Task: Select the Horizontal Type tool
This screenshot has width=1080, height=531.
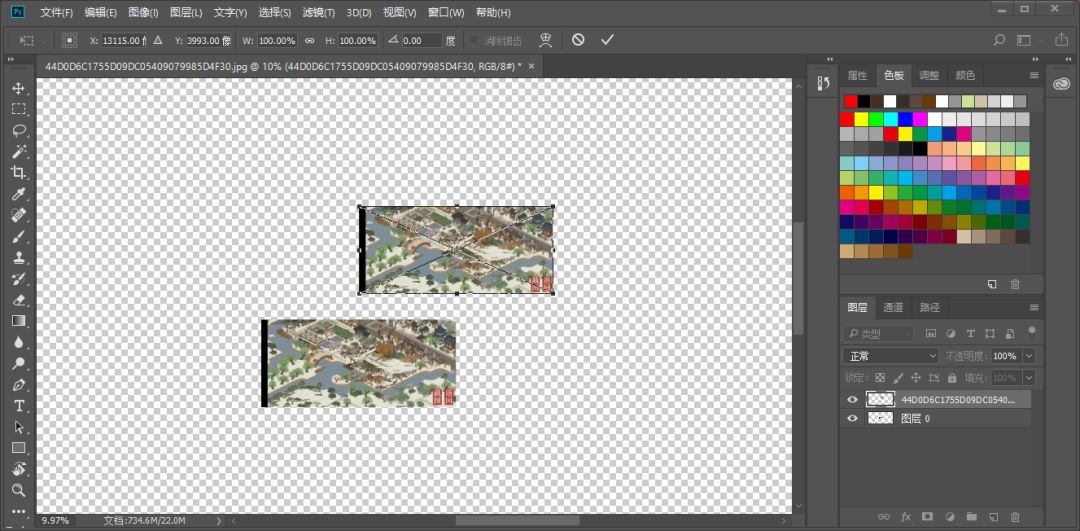Action: click(x=19, y=406)
